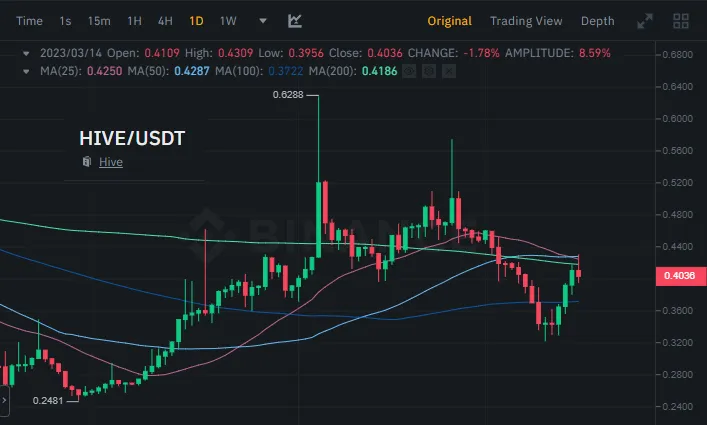This screenshot has height=425, width=707.
Task: Click the HIVE/USDT pair title
Action: [132, 138]
